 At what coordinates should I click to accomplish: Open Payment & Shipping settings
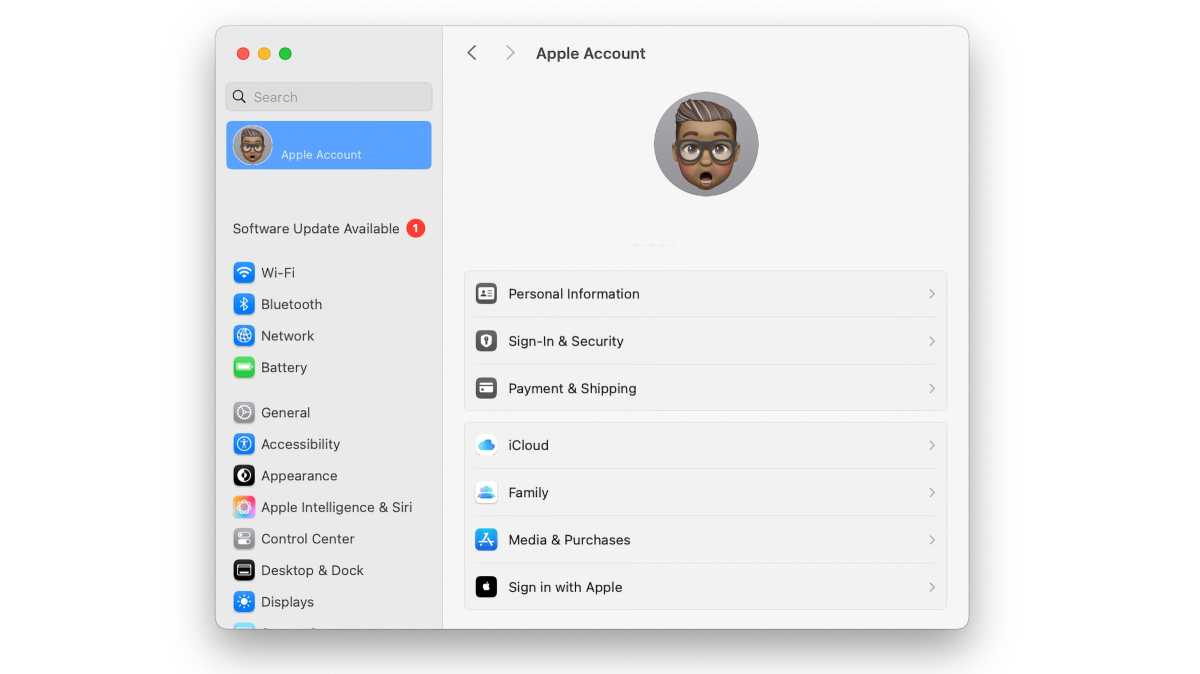(572, 388)
